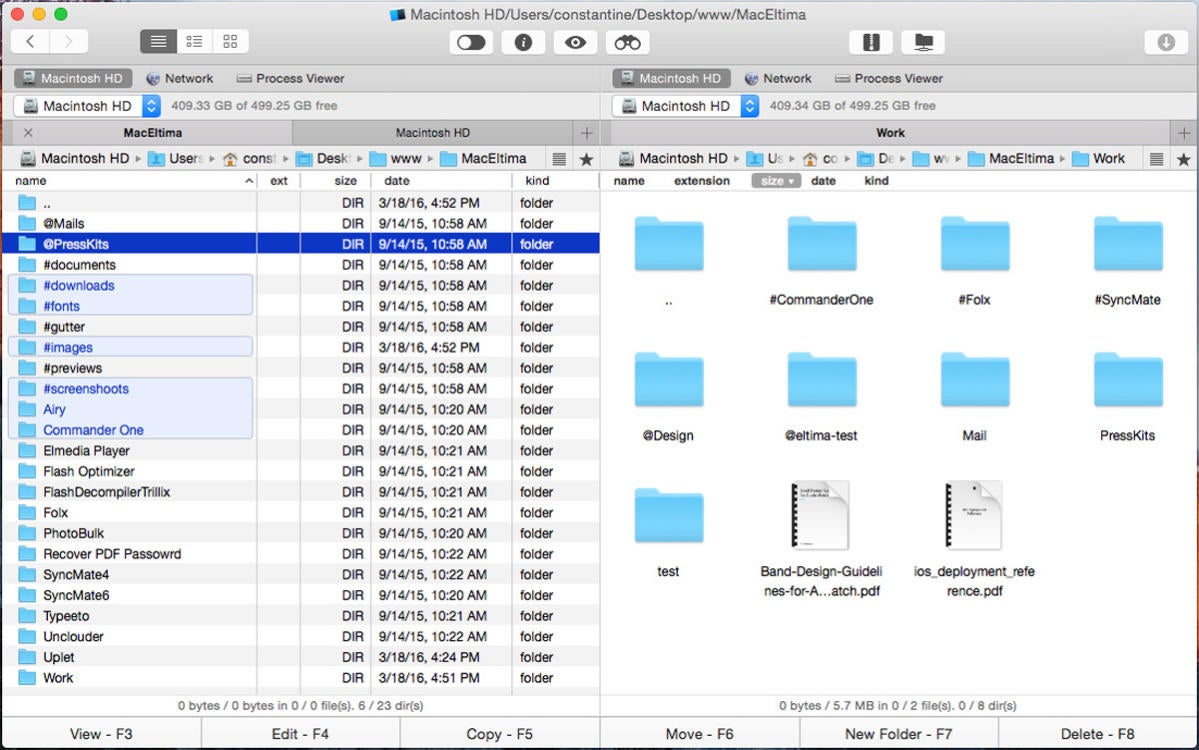Open right pane favorites star

[1184, 159]
